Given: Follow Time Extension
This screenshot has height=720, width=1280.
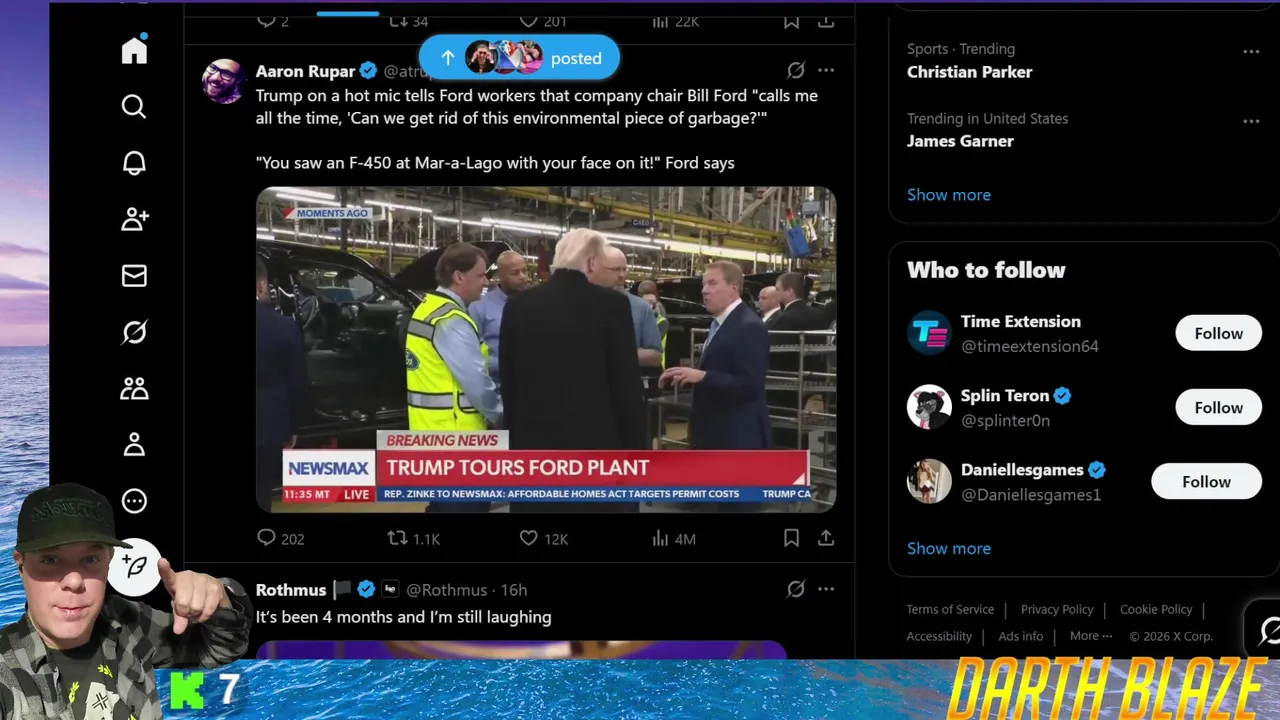Looking at the screenshot, I should click(x=1218, y=333).
